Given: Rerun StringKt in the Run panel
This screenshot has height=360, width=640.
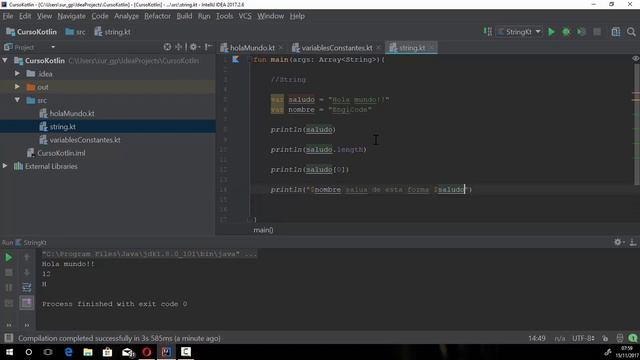Looking at the screenshot, I should pos(8,258).
